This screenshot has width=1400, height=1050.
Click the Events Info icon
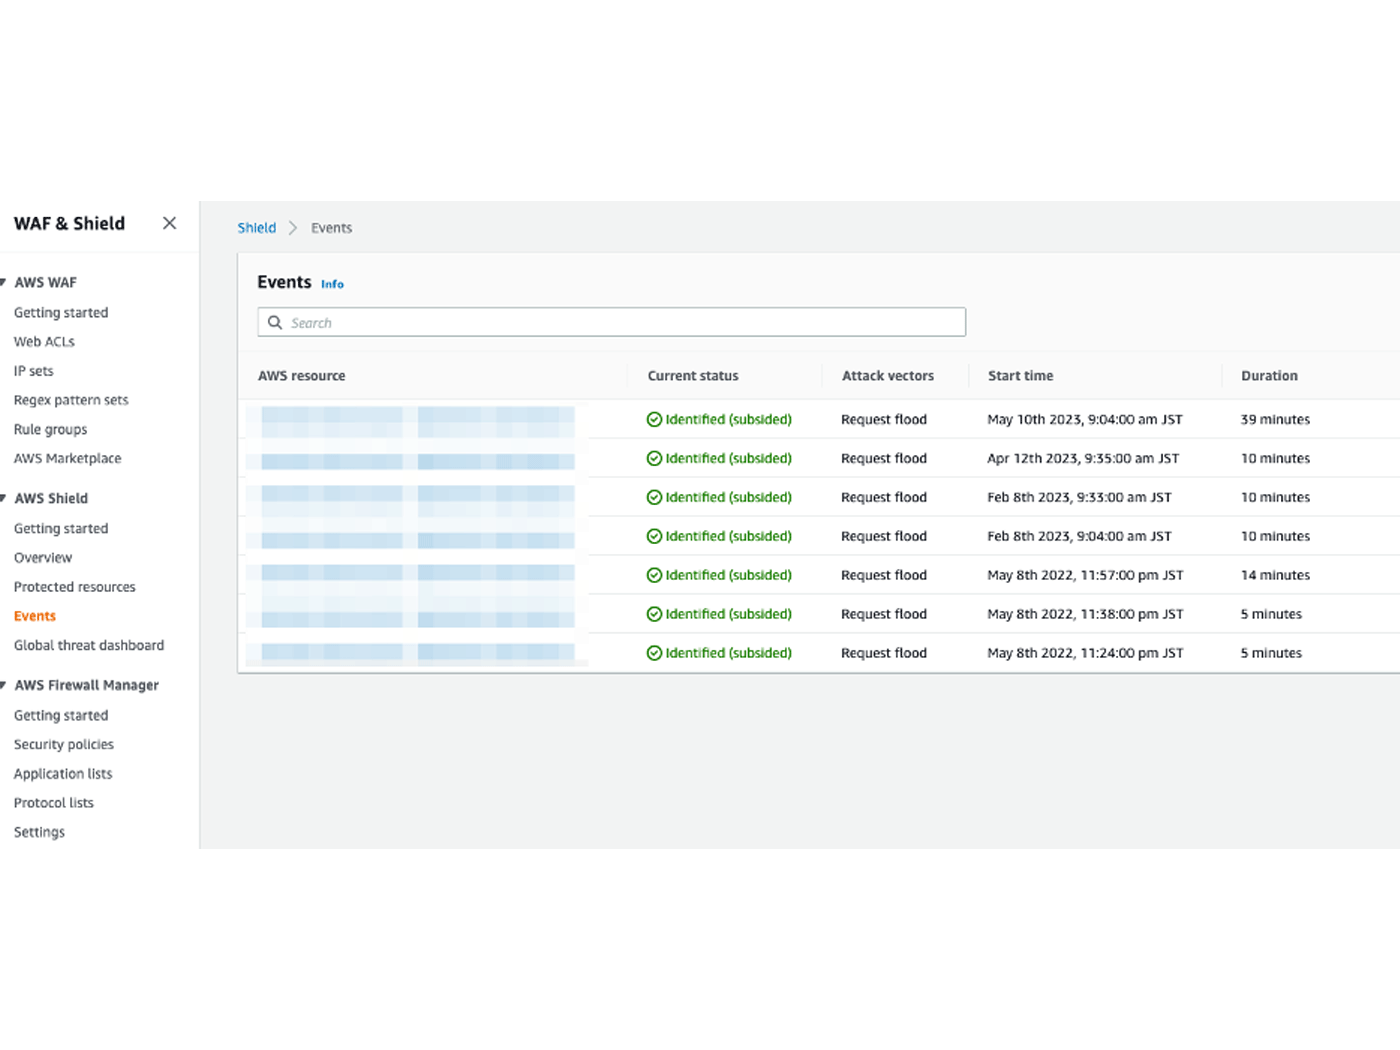[x=332, y=284]
